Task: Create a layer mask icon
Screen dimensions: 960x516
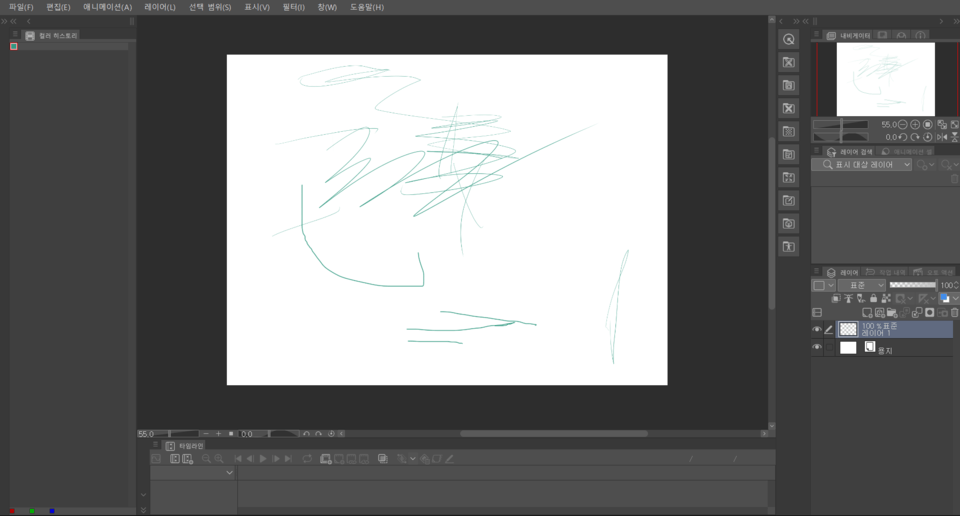Action: 929,313
